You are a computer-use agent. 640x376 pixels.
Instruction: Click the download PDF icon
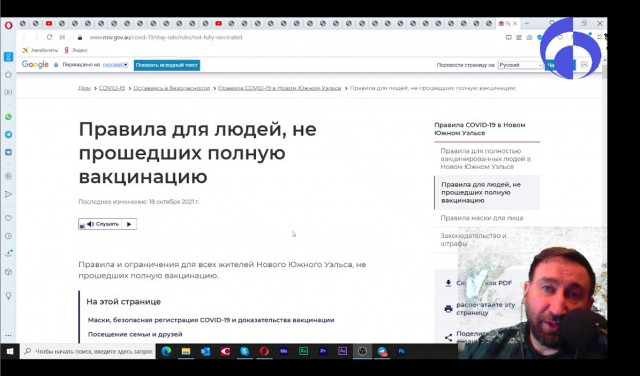(x=448, y=283)
